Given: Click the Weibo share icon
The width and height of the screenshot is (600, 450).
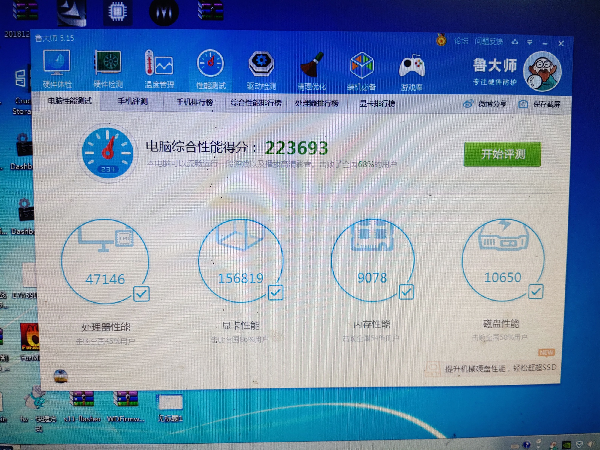Looking at the screenshot, I should 468,103.
